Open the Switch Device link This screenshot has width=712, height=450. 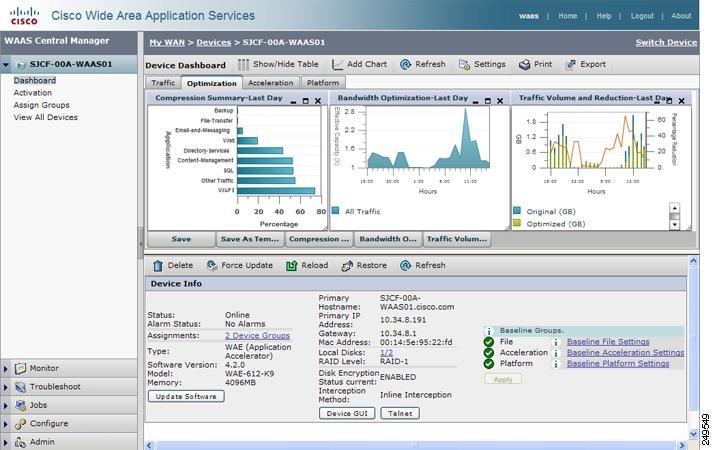pos(666,42)
